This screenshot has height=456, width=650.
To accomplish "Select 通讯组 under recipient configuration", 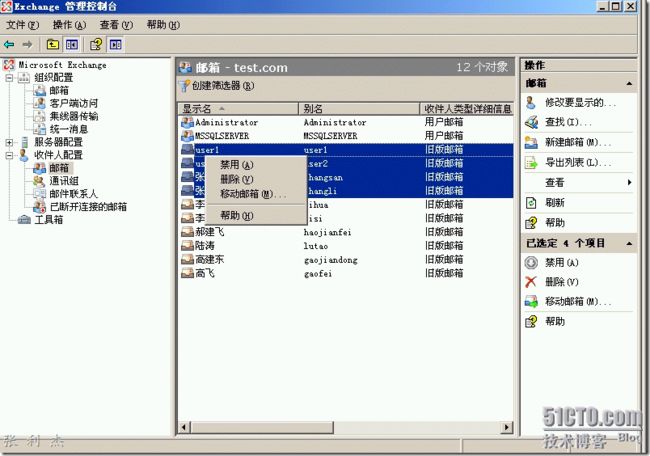I will 64,181.
